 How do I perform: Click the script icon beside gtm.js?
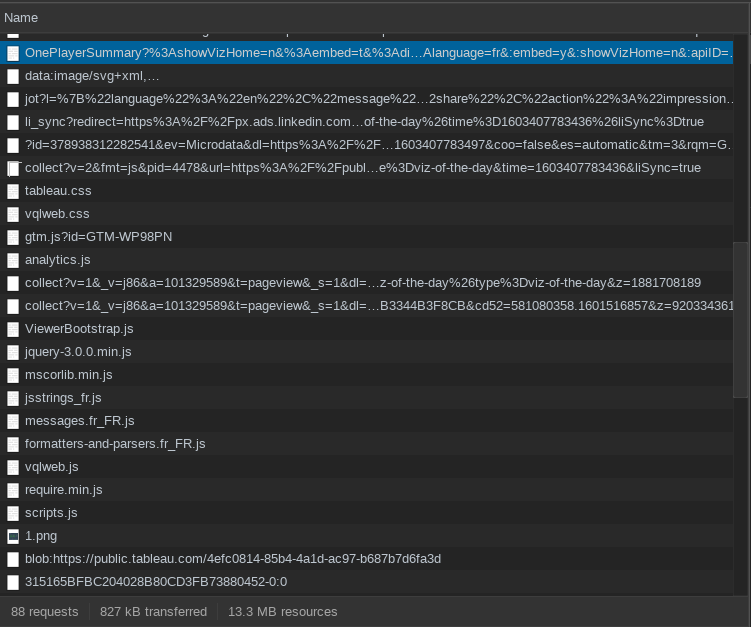point(13,237)
